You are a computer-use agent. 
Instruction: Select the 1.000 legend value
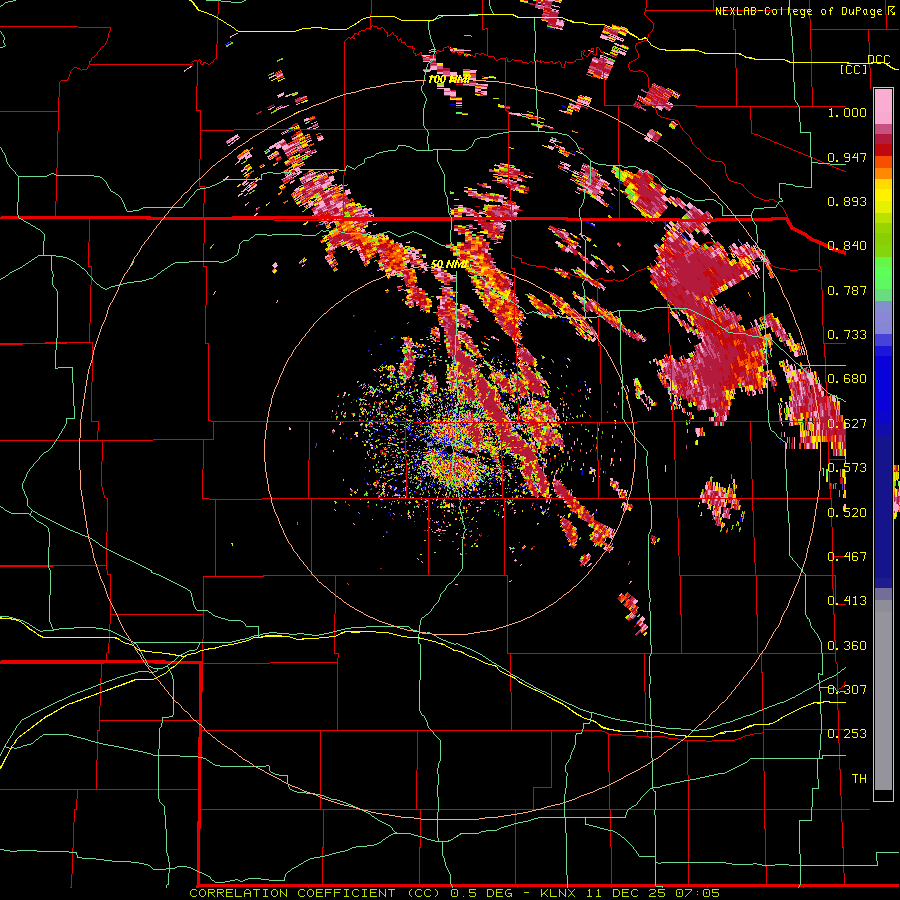(x=847, y=112)
